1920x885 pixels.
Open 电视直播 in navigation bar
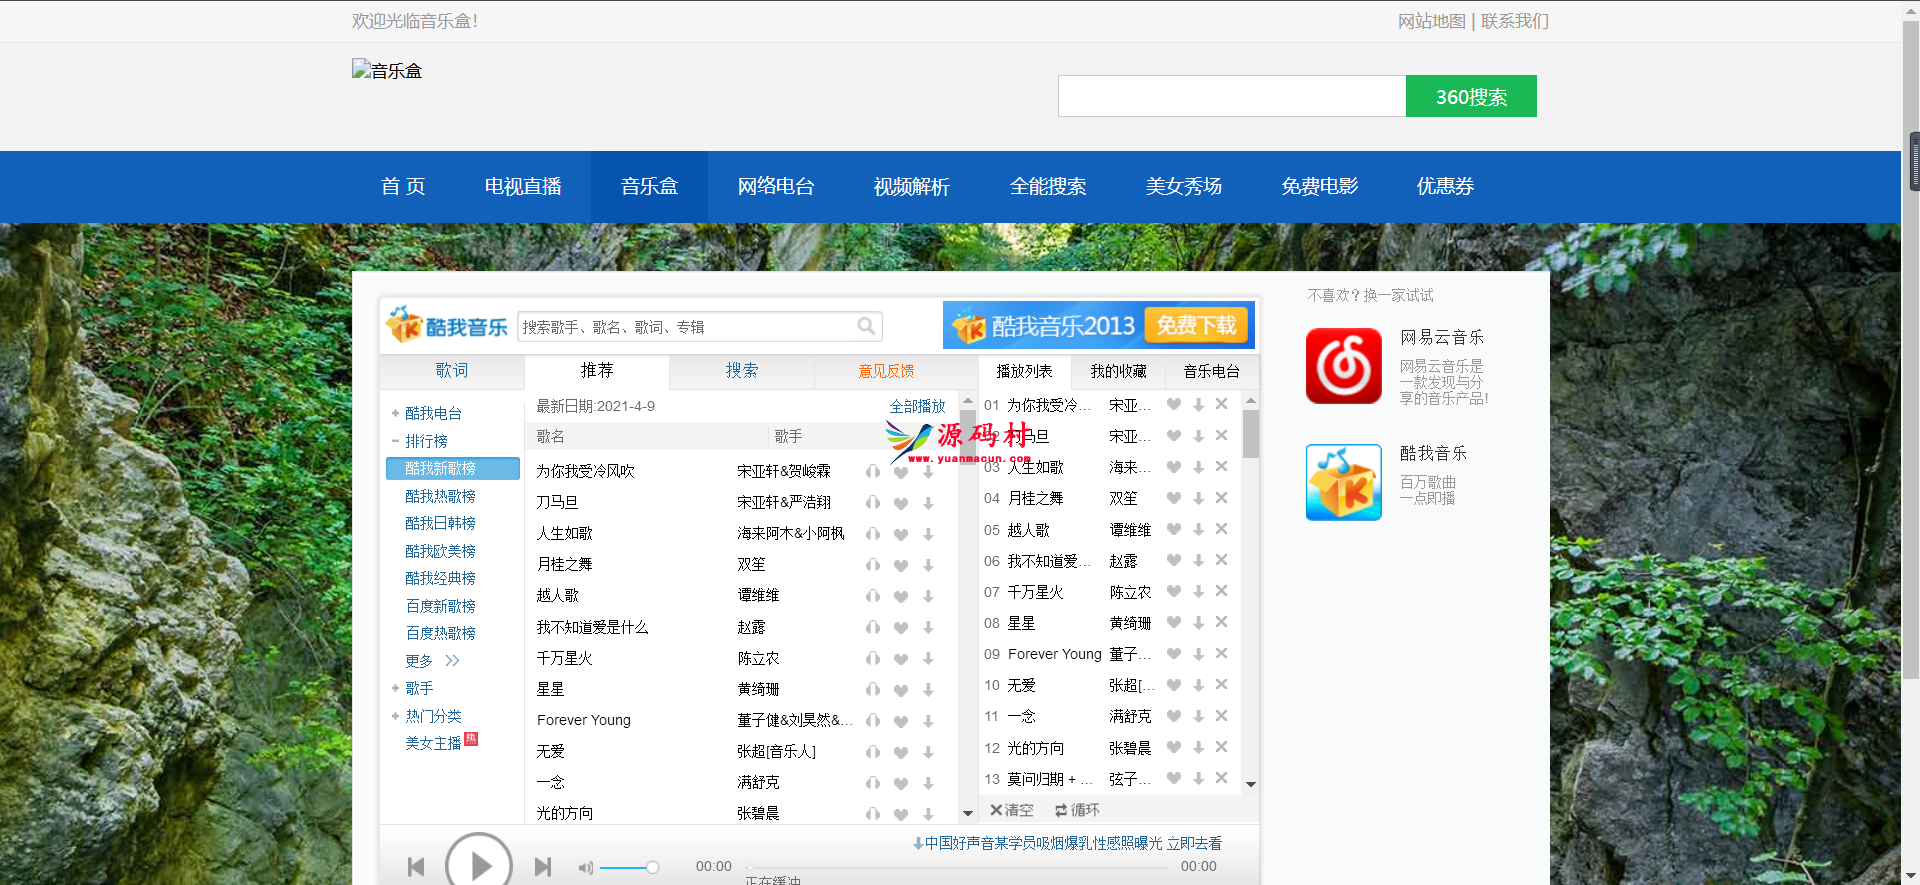pyautogui.click(x=523, y=186)
